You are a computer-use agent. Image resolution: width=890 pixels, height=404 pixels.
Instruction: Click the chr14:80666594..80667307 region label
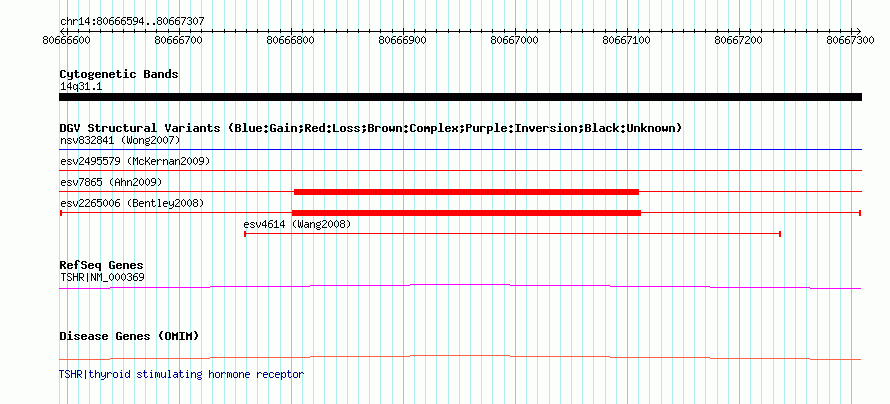[132, 22]
